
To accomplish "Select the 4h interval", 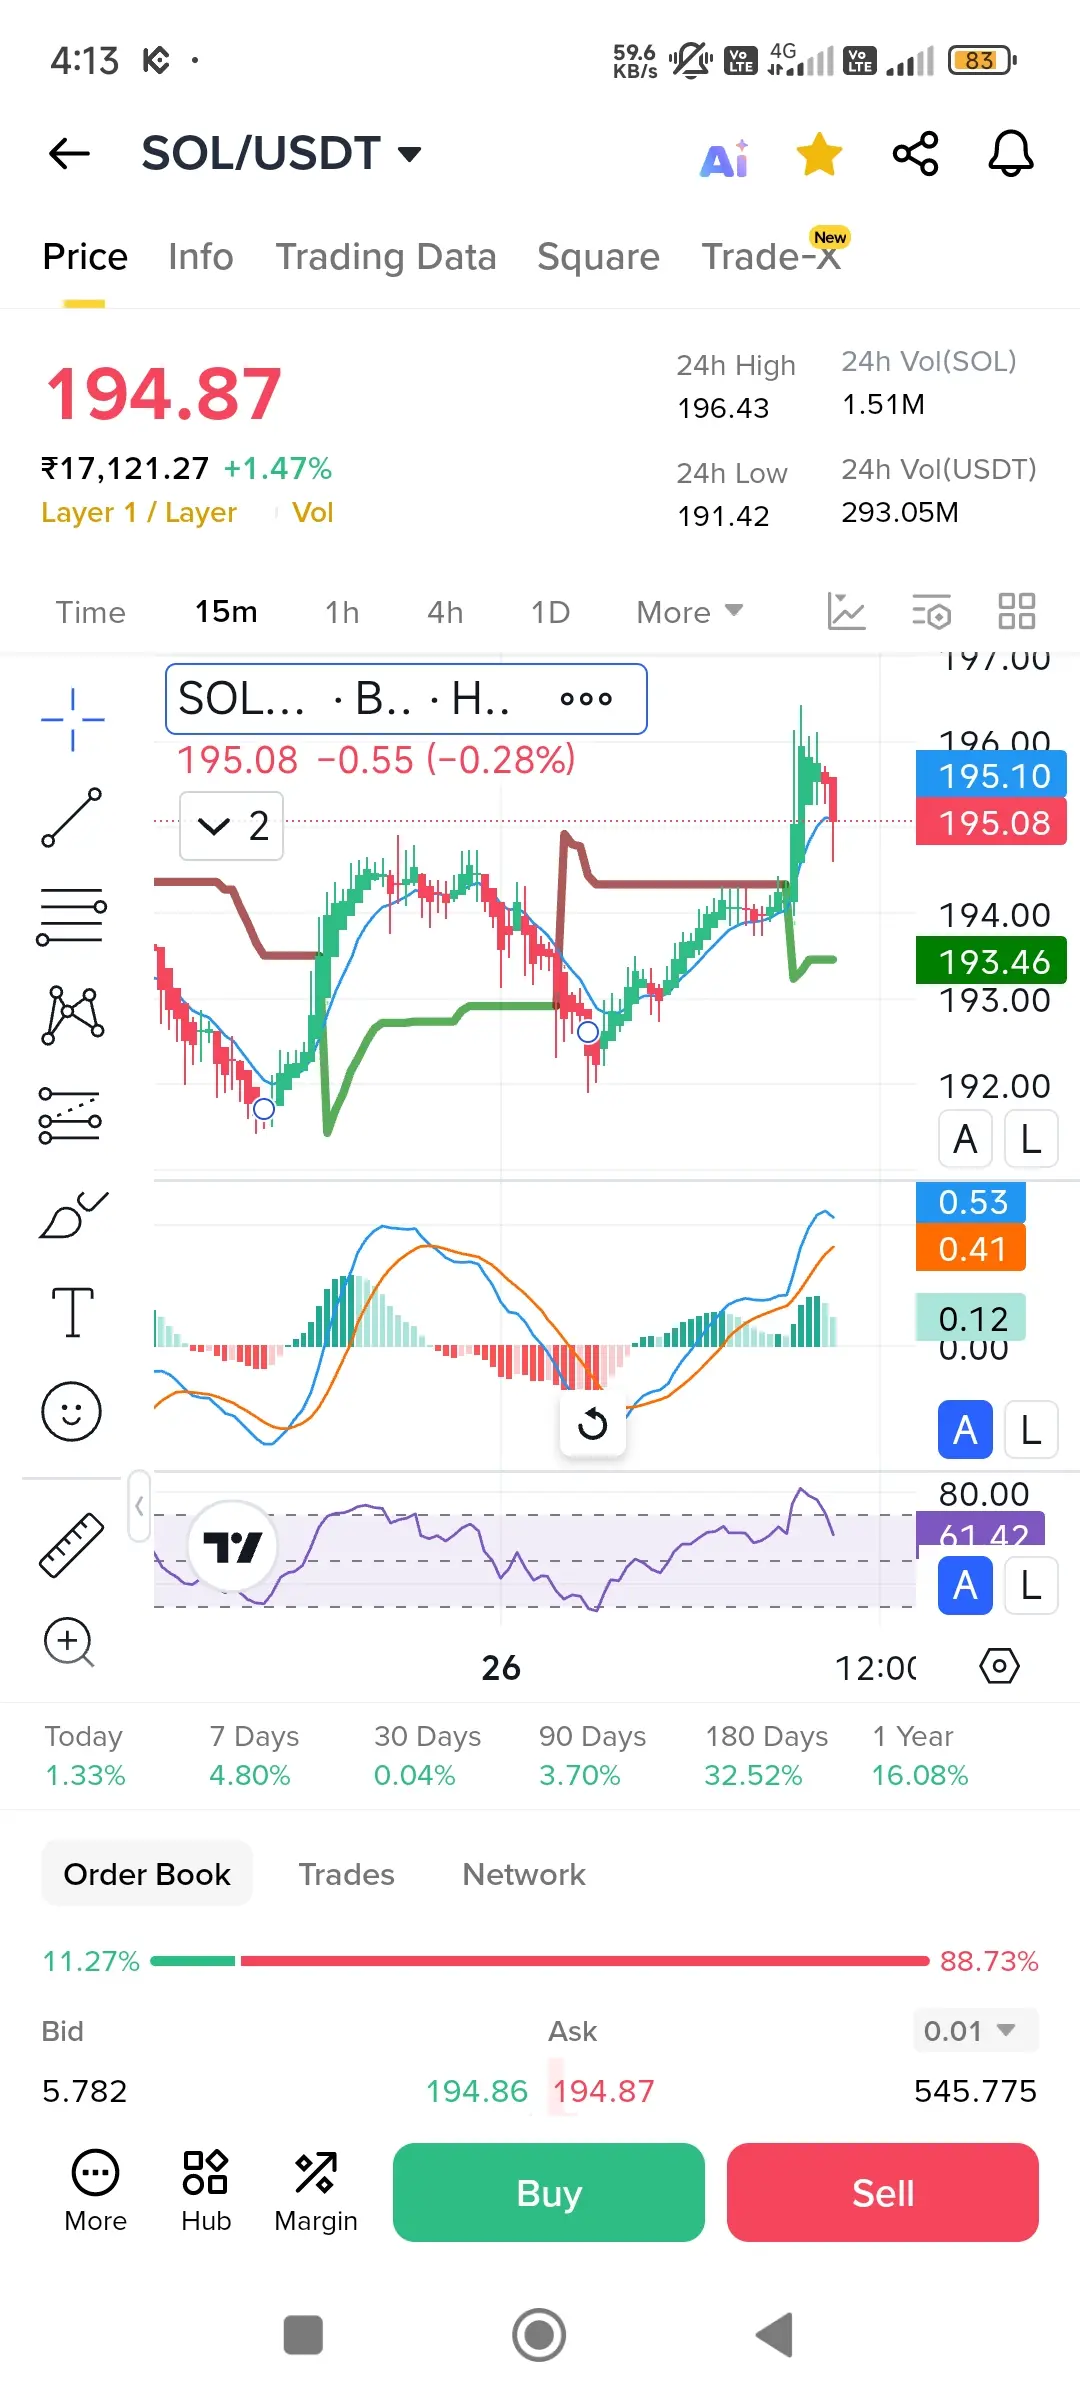I will (x=445, y=612).
